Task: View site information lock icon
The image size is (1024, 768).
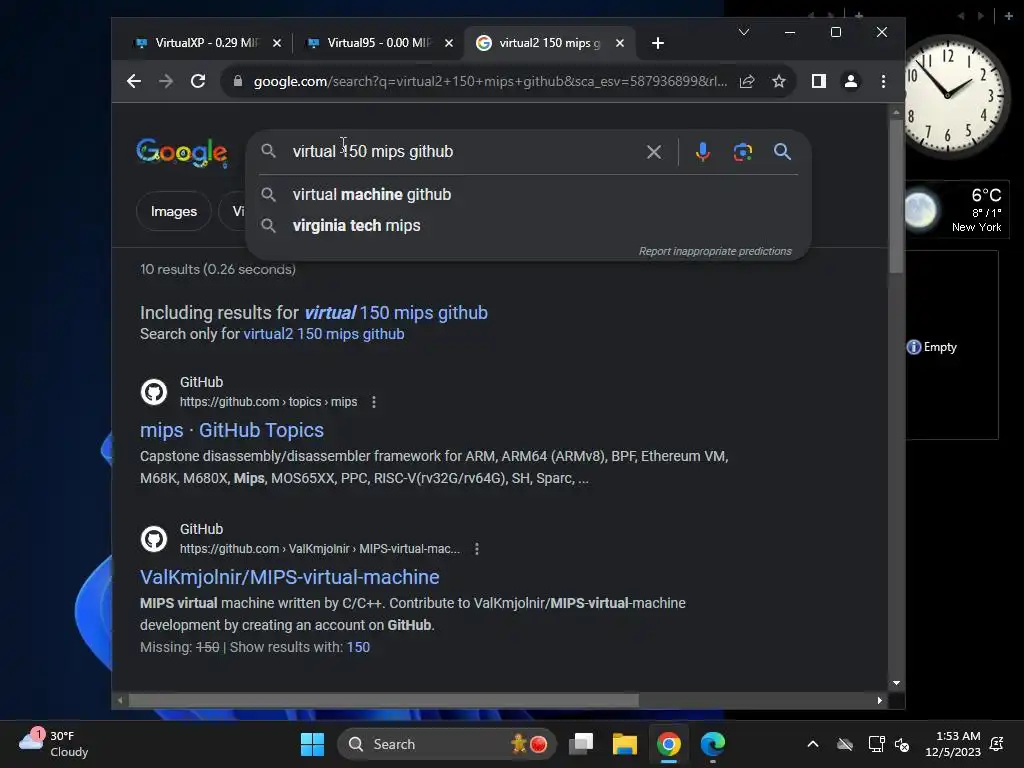Action: (238, 81)
